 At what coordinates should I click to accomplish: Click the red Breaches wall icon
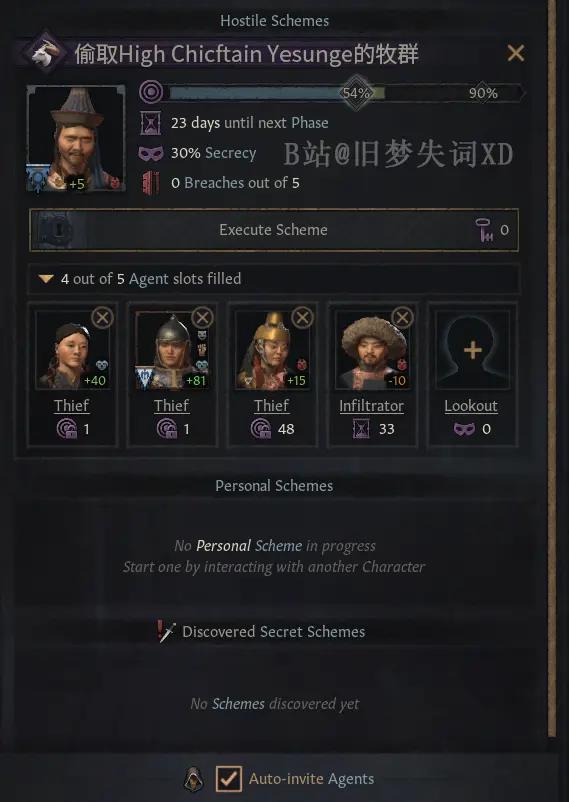pyautogui.click(x=151, y=183)
